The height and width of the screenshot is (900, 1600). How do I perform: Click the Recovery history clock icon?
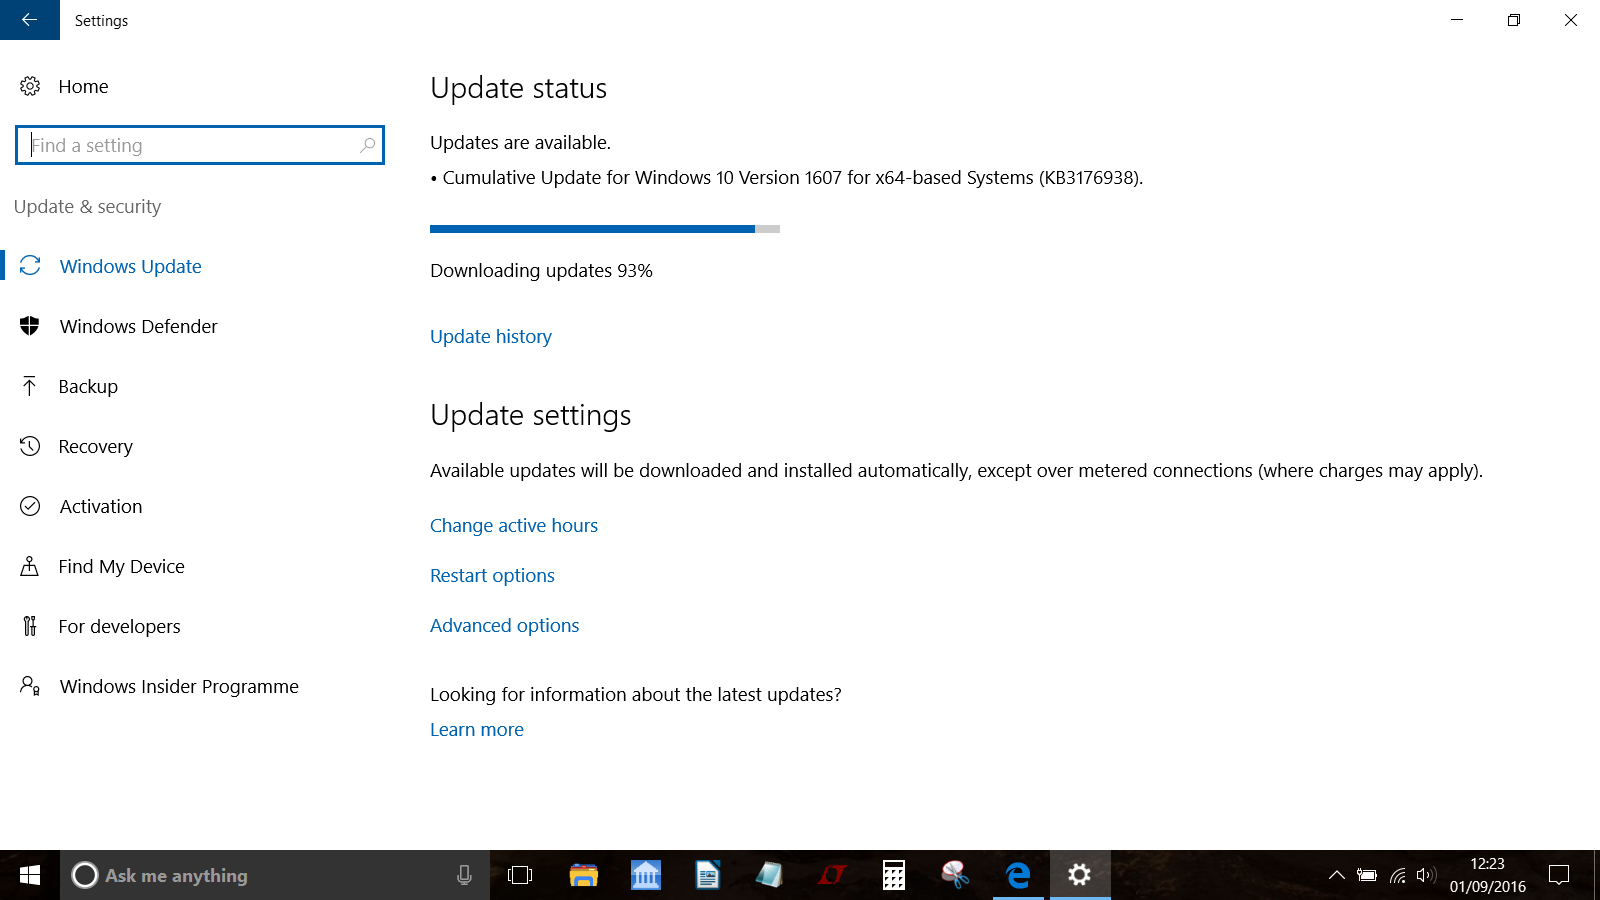30,446
